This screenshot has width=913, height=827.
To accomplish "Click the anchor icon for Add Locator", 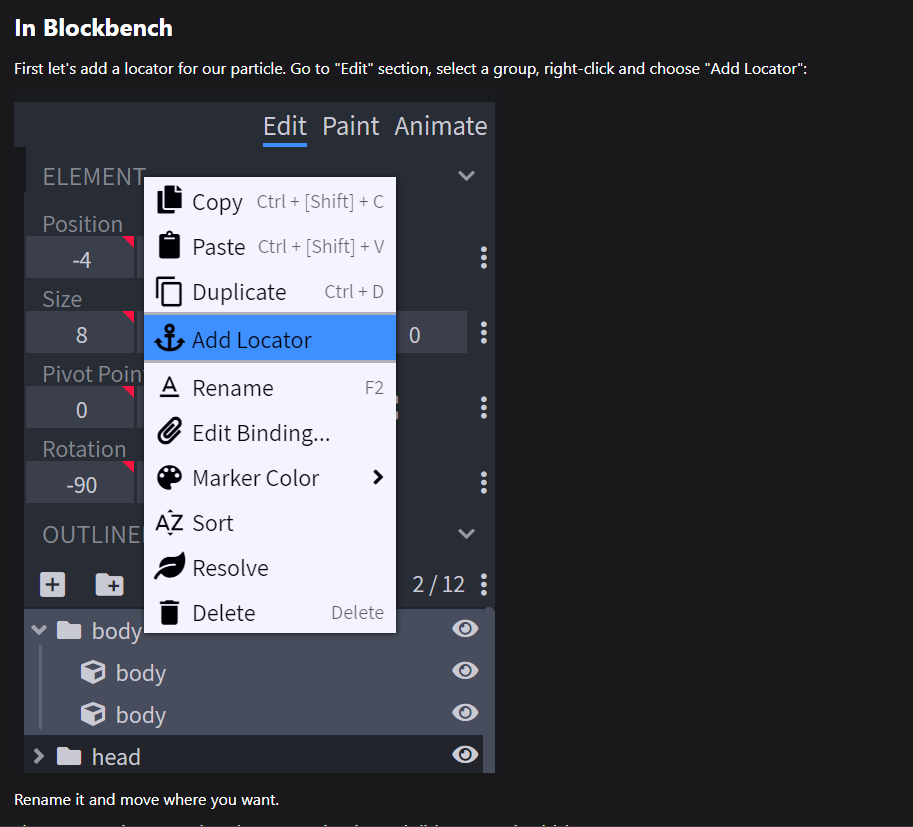I will (x=169, y=340).
